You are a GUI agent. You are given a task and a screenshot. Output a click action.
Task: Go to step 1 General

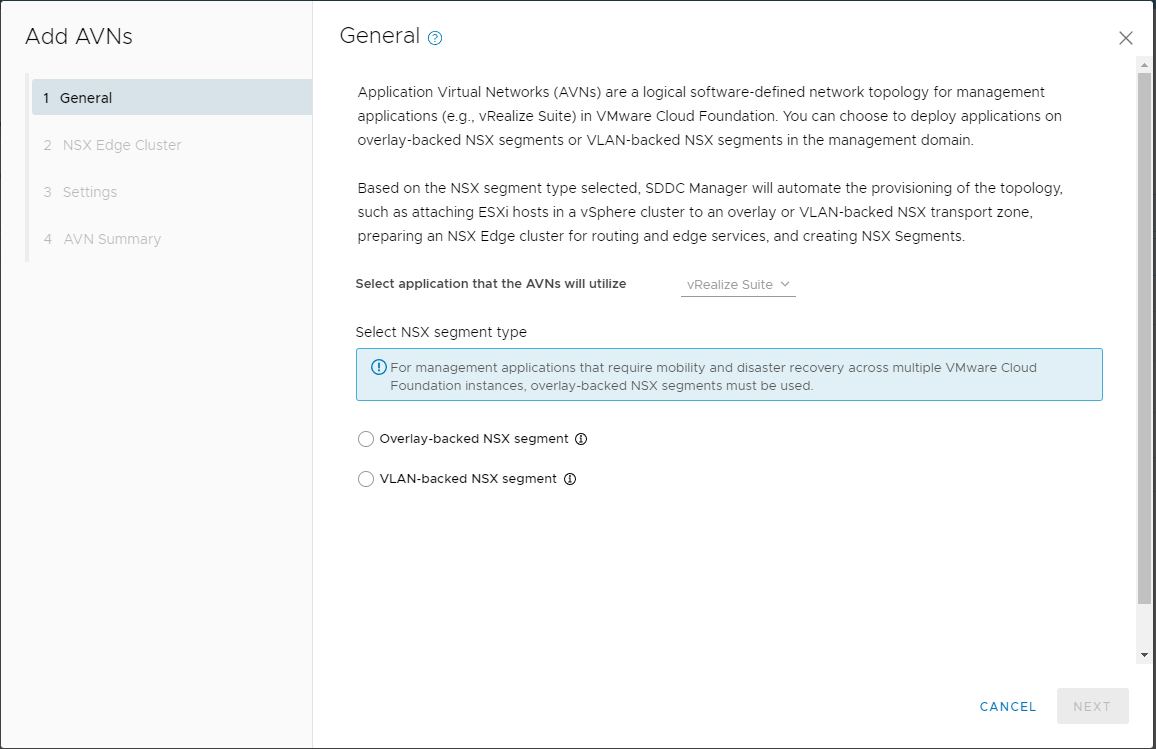86,98
